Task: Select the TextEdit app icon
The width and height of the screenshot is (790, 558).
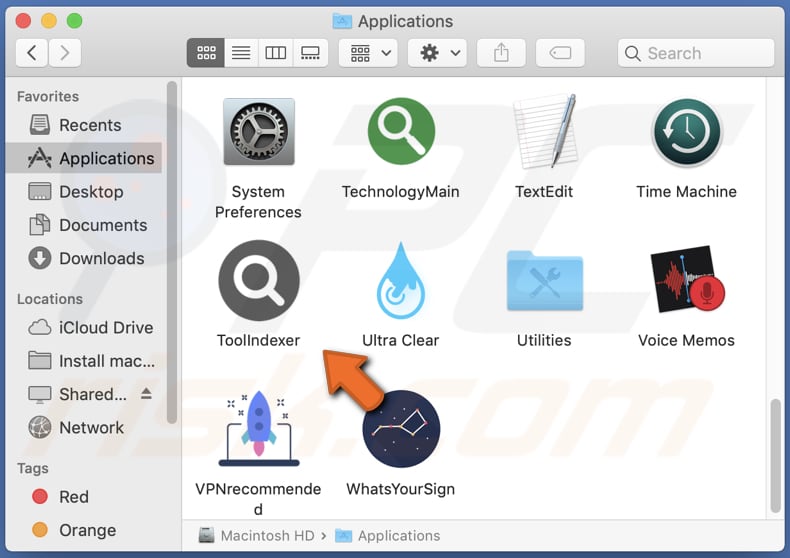Action: tap(544, 131)
